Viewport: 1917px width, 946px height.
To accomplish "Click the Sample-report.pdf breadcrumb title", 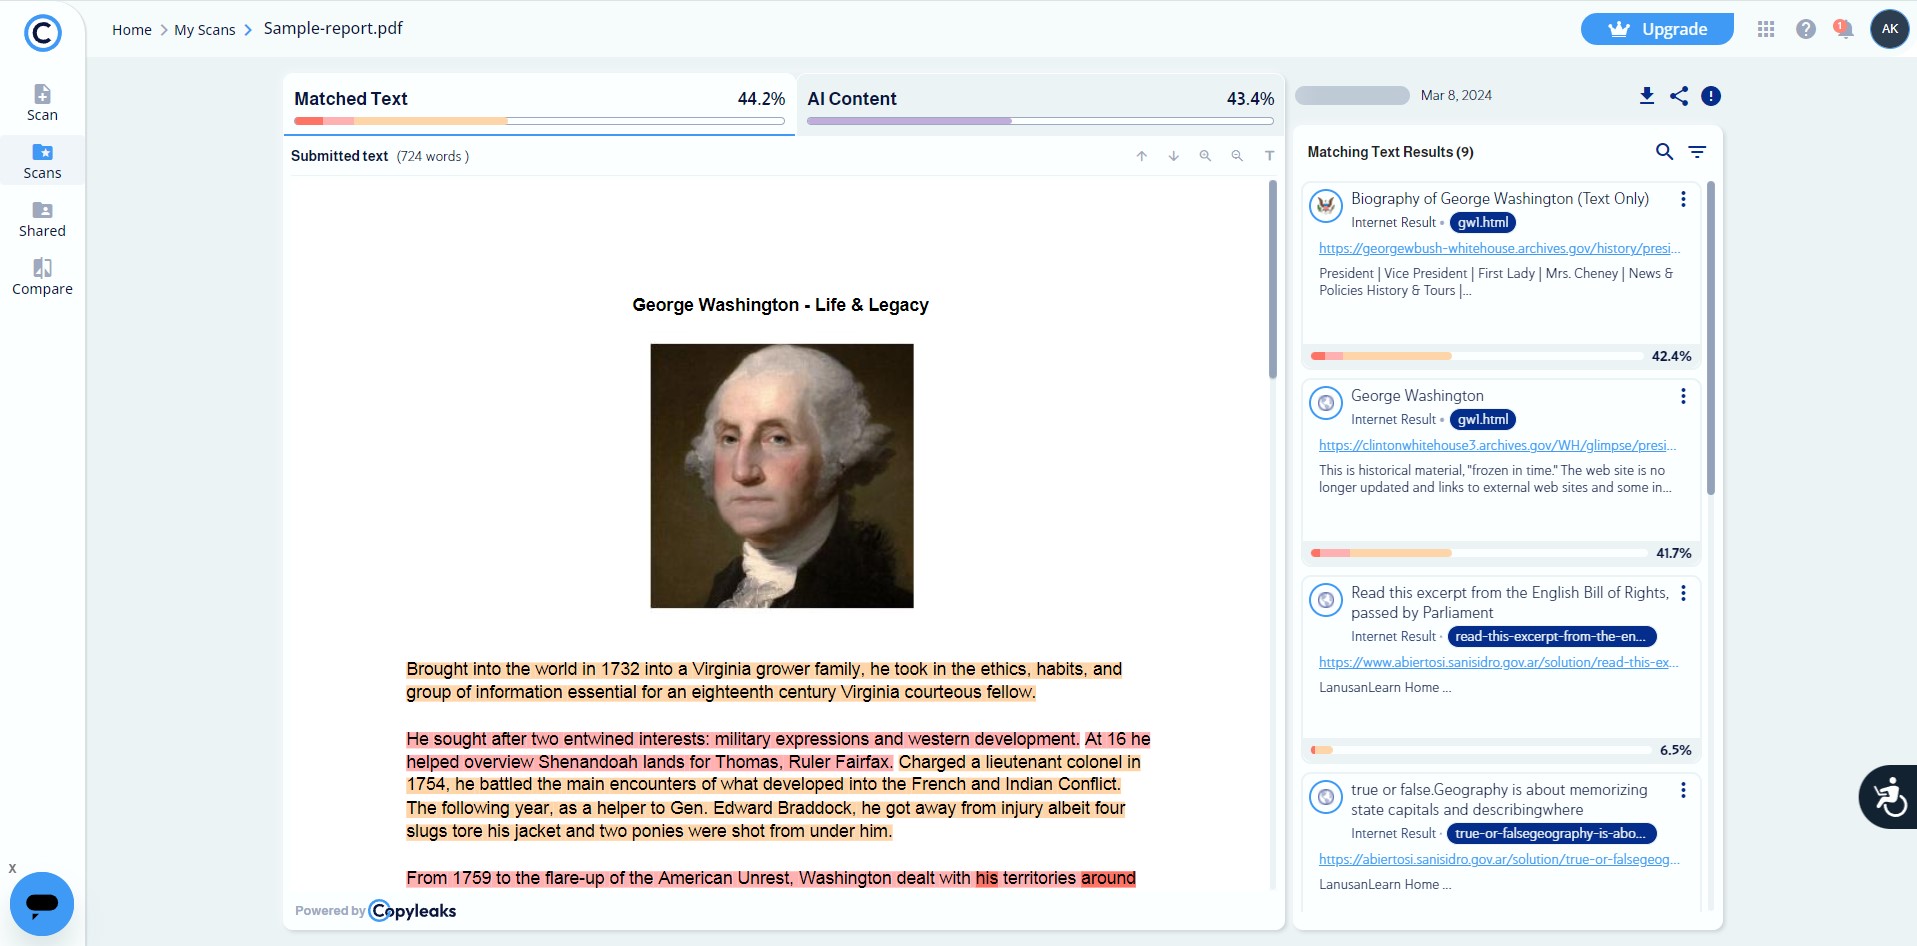I will [333, 29].
